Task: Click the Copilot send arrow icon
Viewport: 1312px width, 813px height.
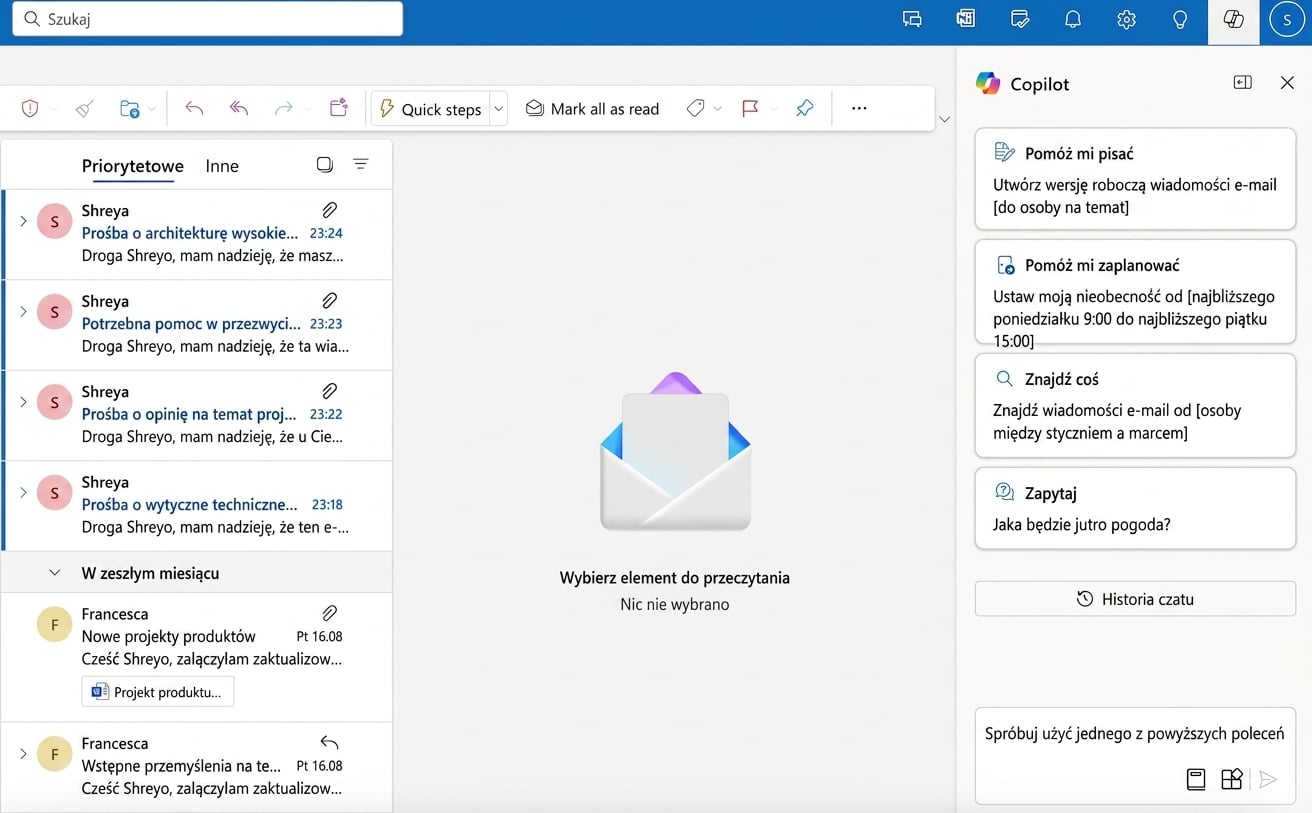Action: (x=1268, y=779)
